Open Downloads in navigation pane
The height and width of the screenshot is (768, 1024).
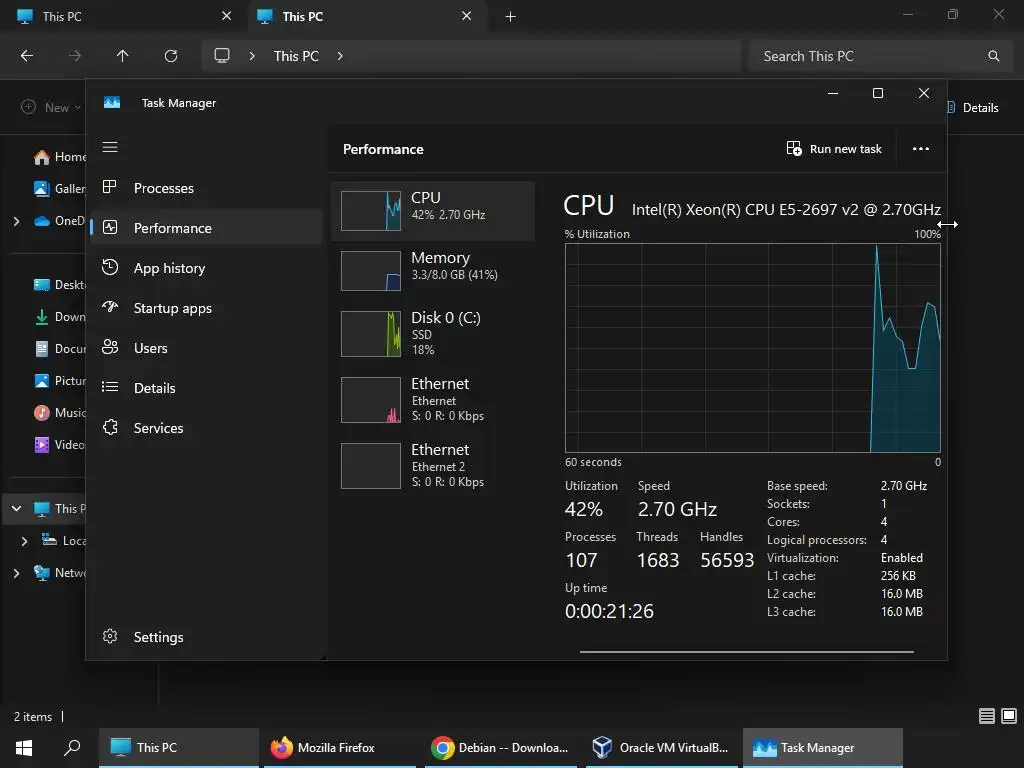(x=59, y=317)
